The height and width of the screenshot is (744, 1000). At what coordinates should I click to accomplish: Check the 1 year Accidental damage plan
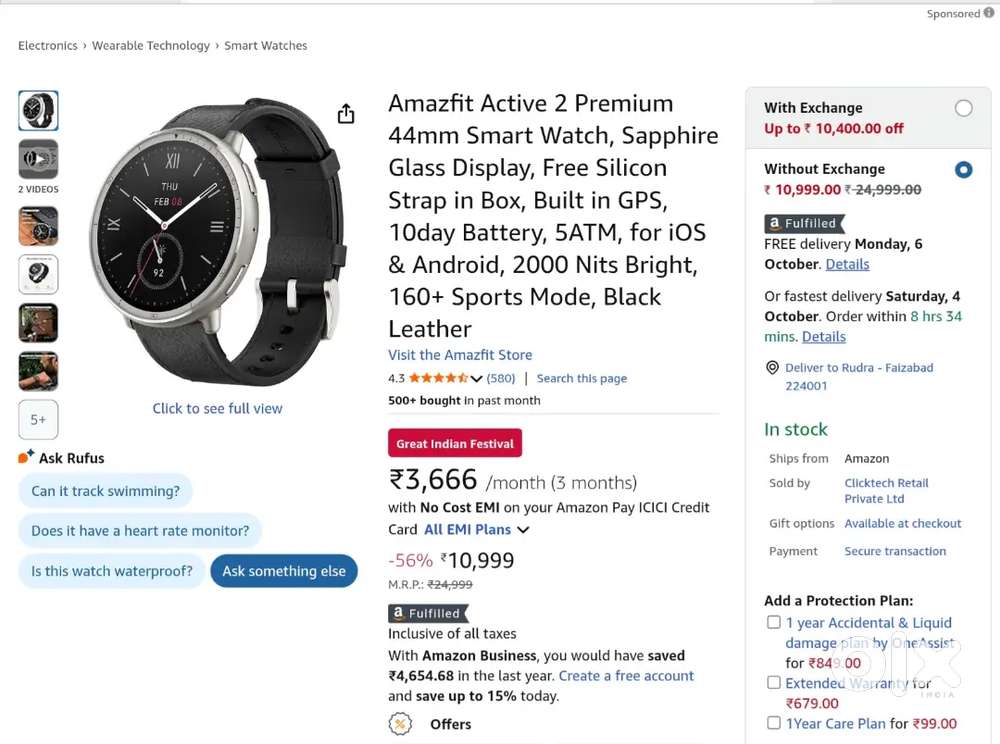pyautogui.click(x=774, y=622)
